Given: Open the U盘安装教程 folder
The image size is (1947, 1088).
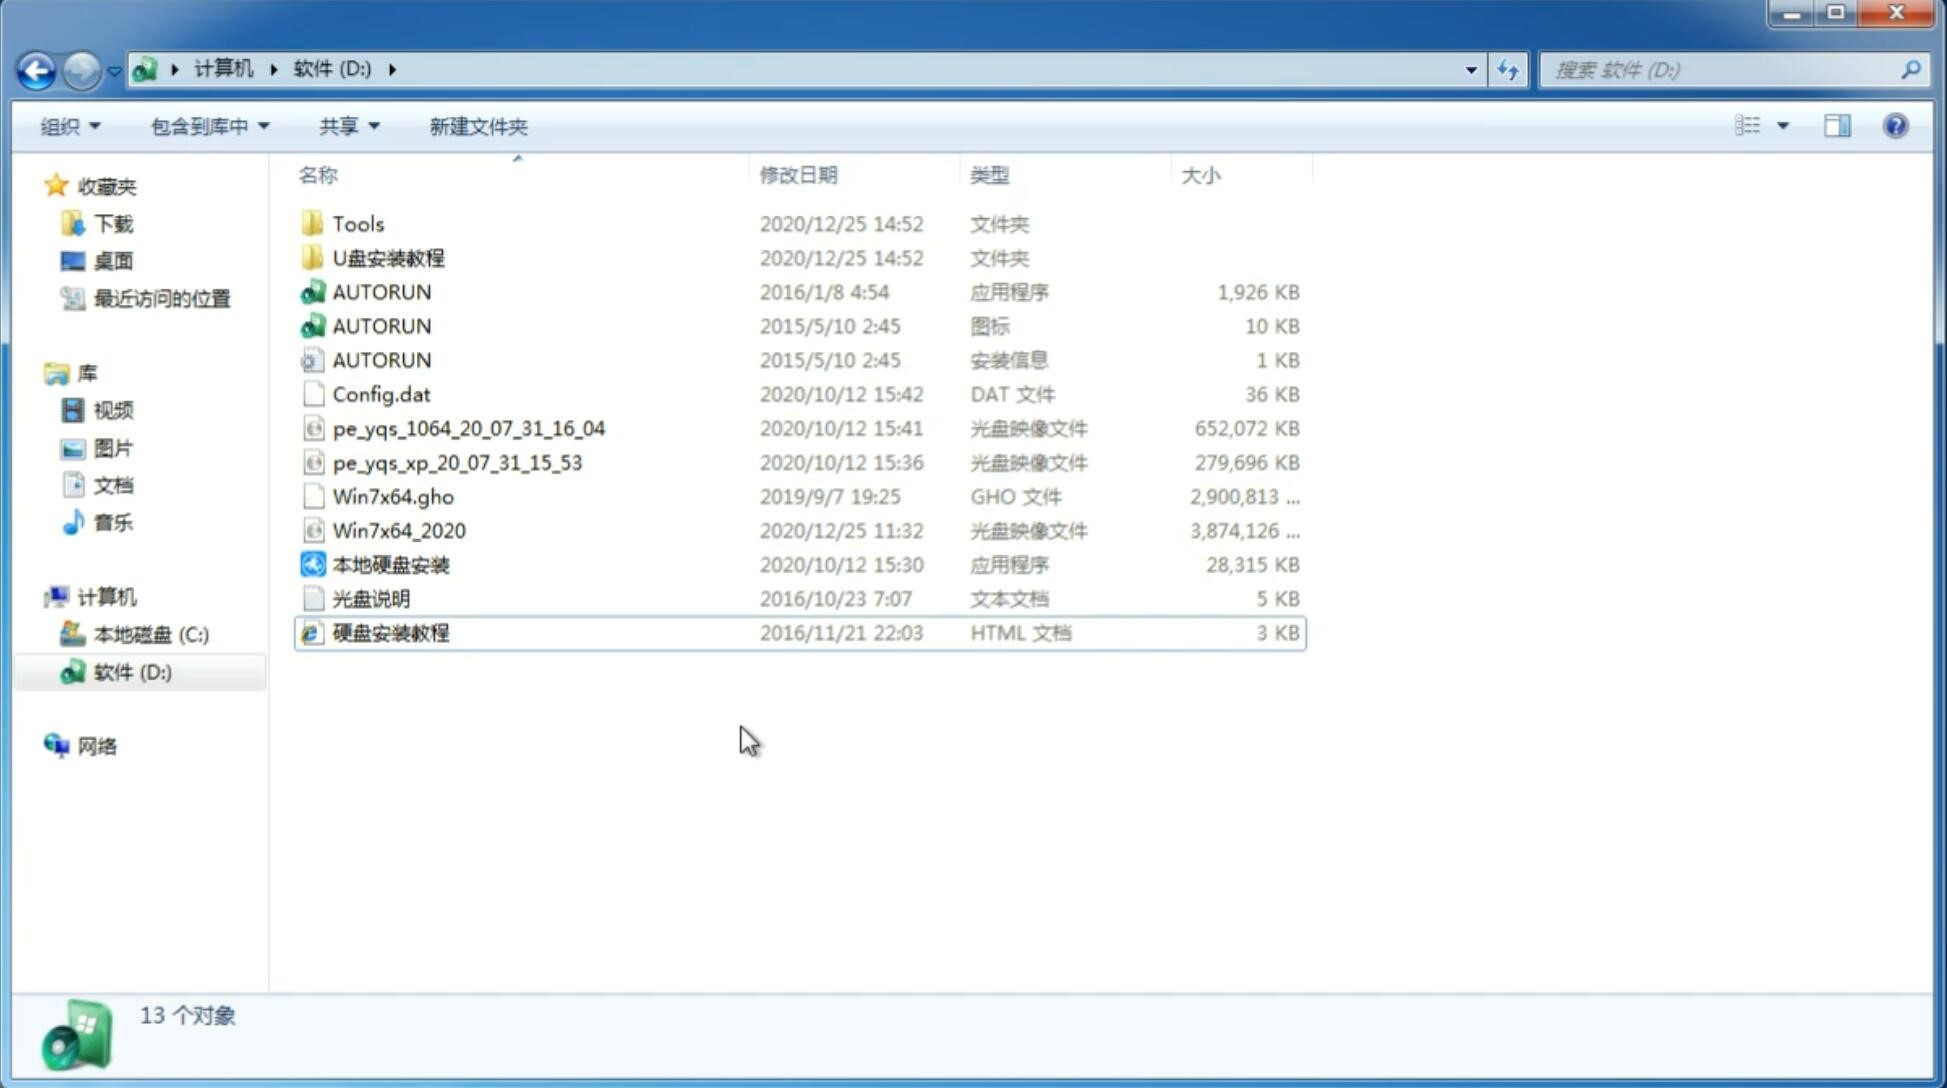Looking at the screenshot, I should (390, 257).
